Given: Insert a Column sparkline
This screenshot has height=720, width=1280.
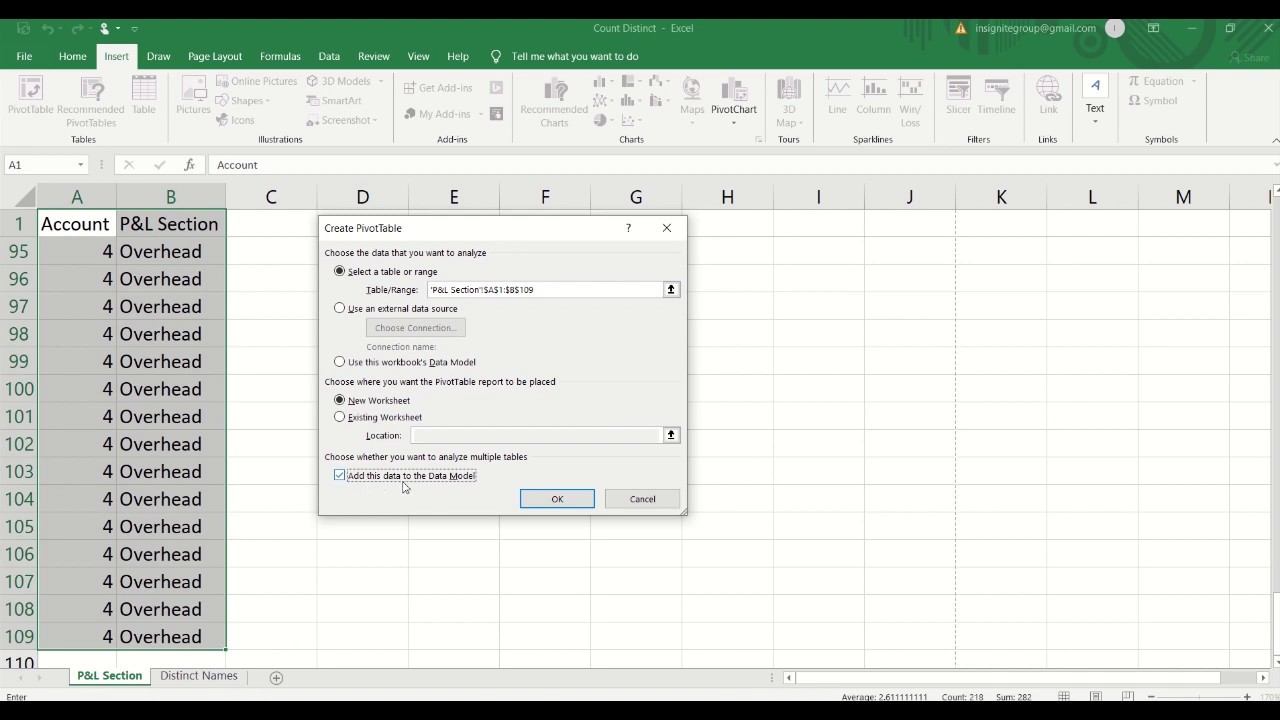Looking at the screenshot, I should click(x=873, y=96).
